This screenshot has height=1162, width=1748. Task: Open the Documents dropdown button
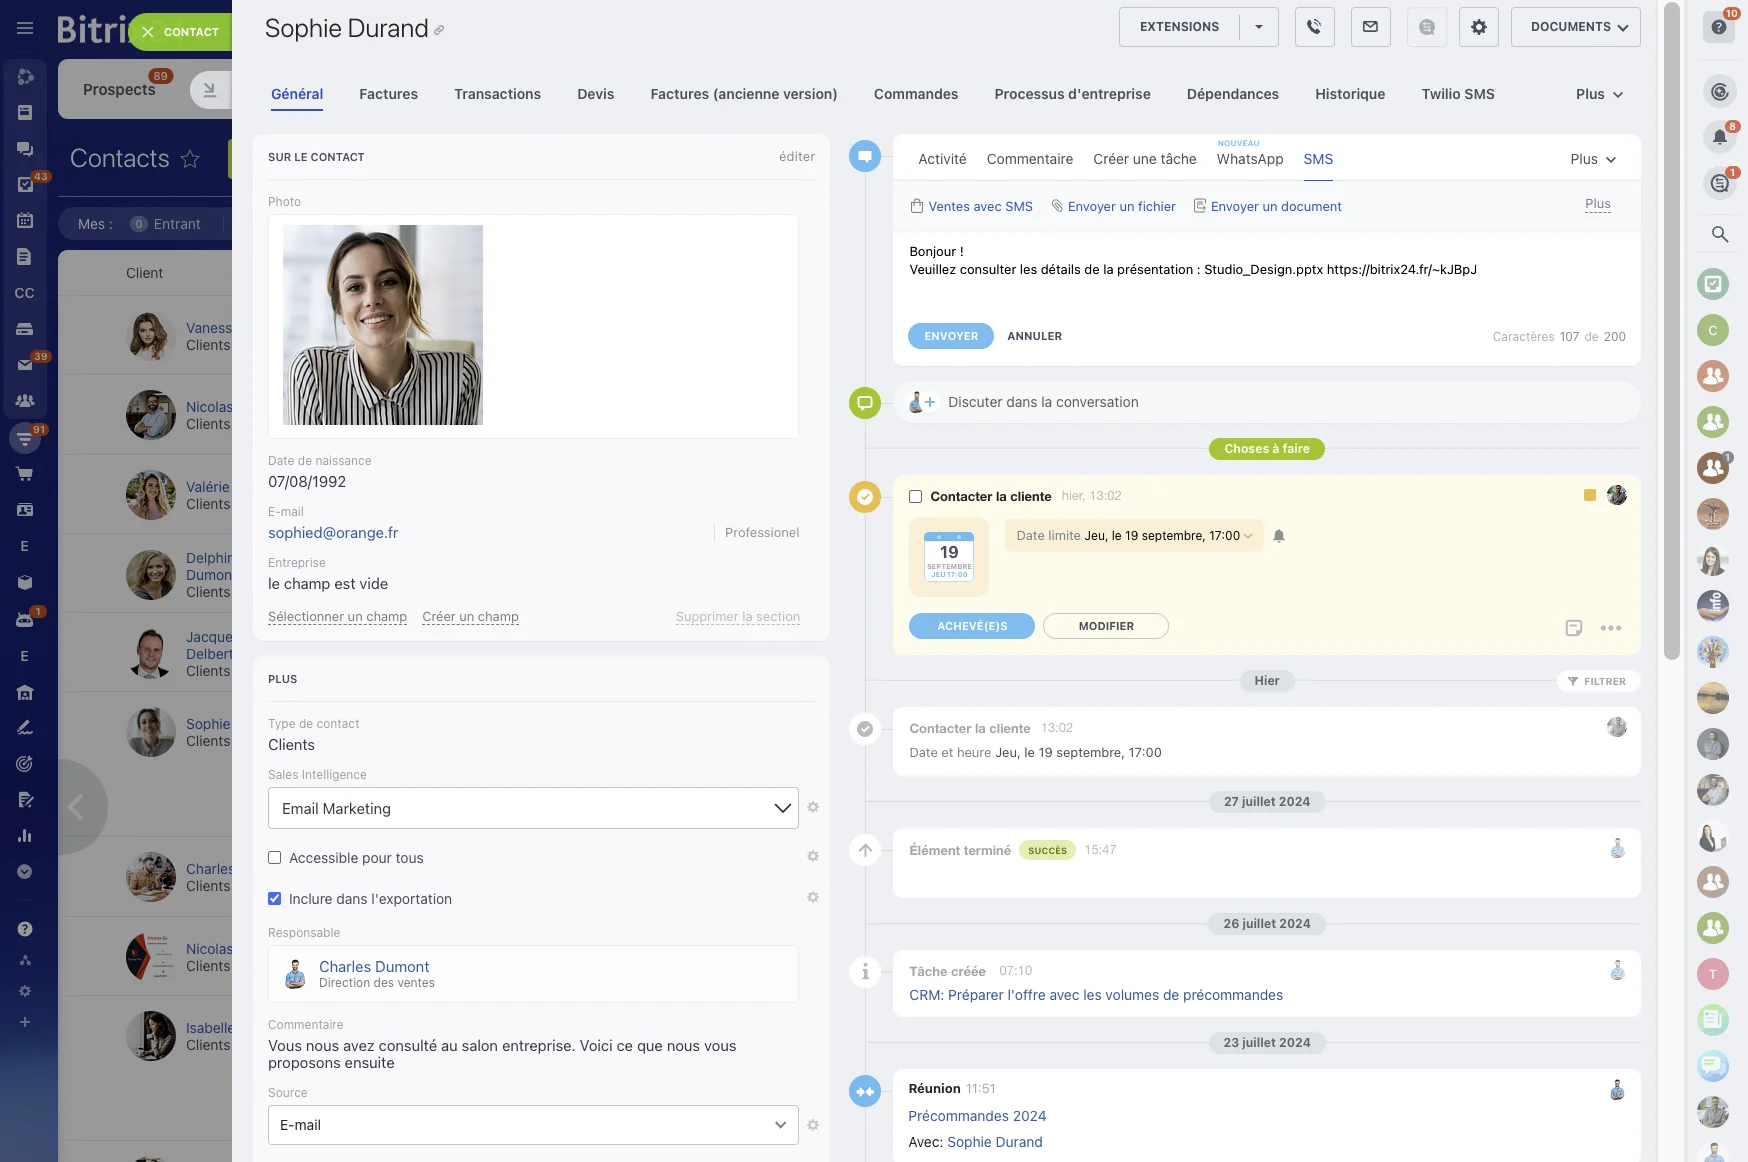click(1575, 27)
